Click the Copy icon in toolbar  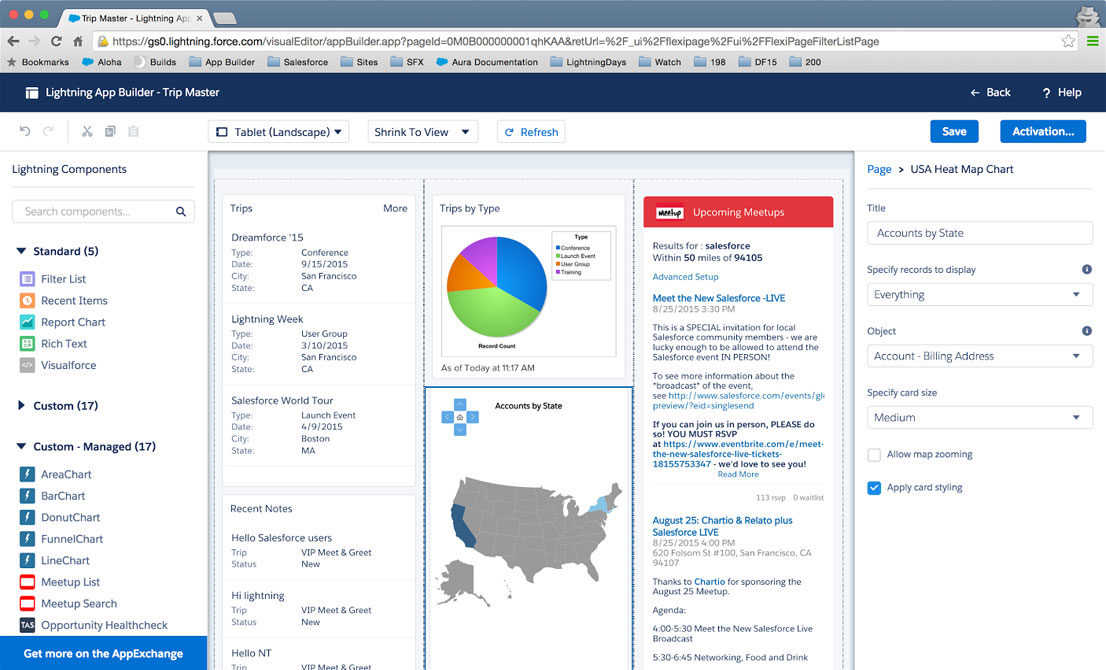pos(110,131)
